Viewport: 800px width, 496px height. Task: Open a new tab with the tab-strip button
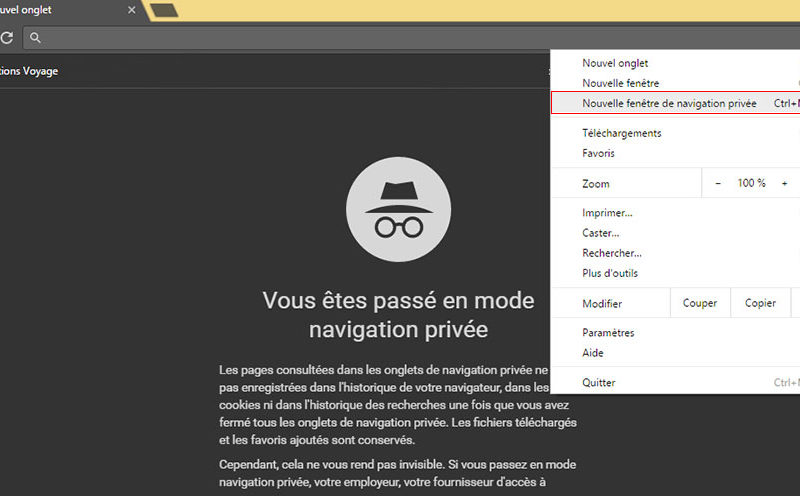coord(164,10)
